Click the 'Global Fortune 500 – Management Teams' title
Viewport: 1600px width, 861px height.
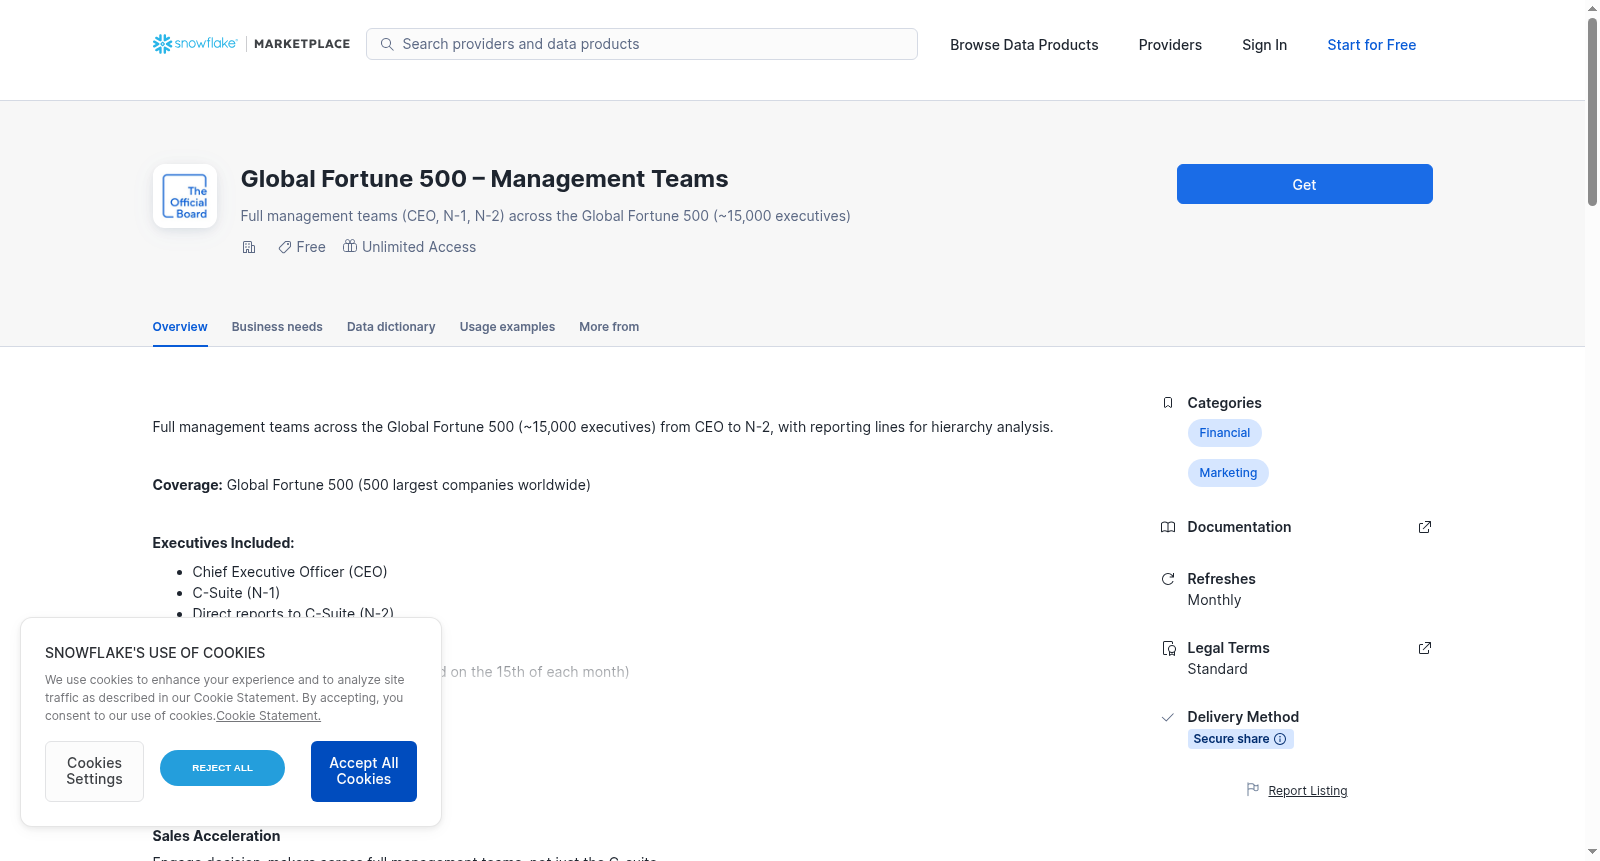484,179
